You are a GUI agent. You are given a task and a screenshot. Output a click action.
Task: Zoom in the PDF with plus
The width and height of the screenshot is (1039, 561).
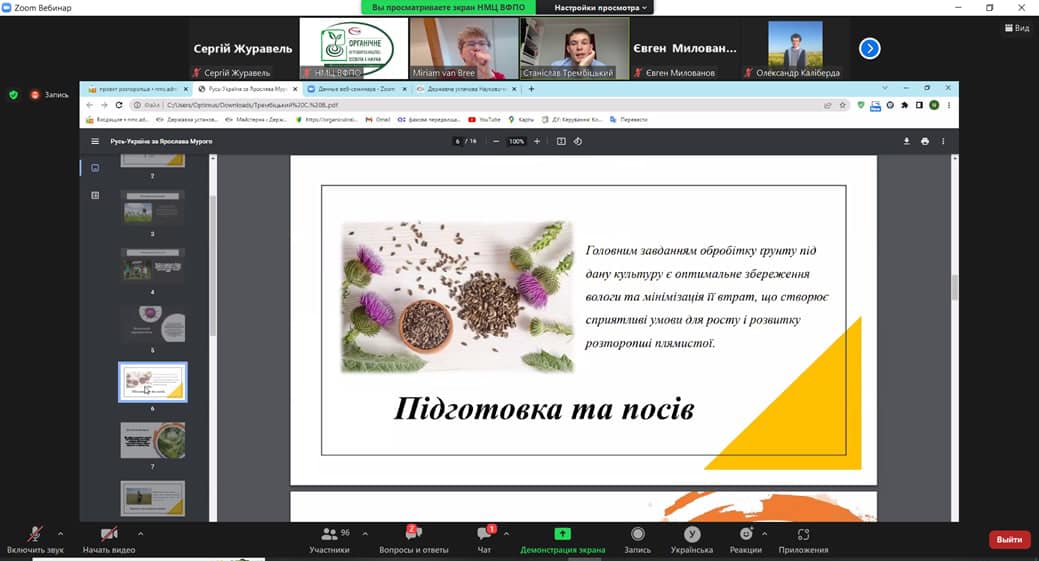click(x=537, y=141)
